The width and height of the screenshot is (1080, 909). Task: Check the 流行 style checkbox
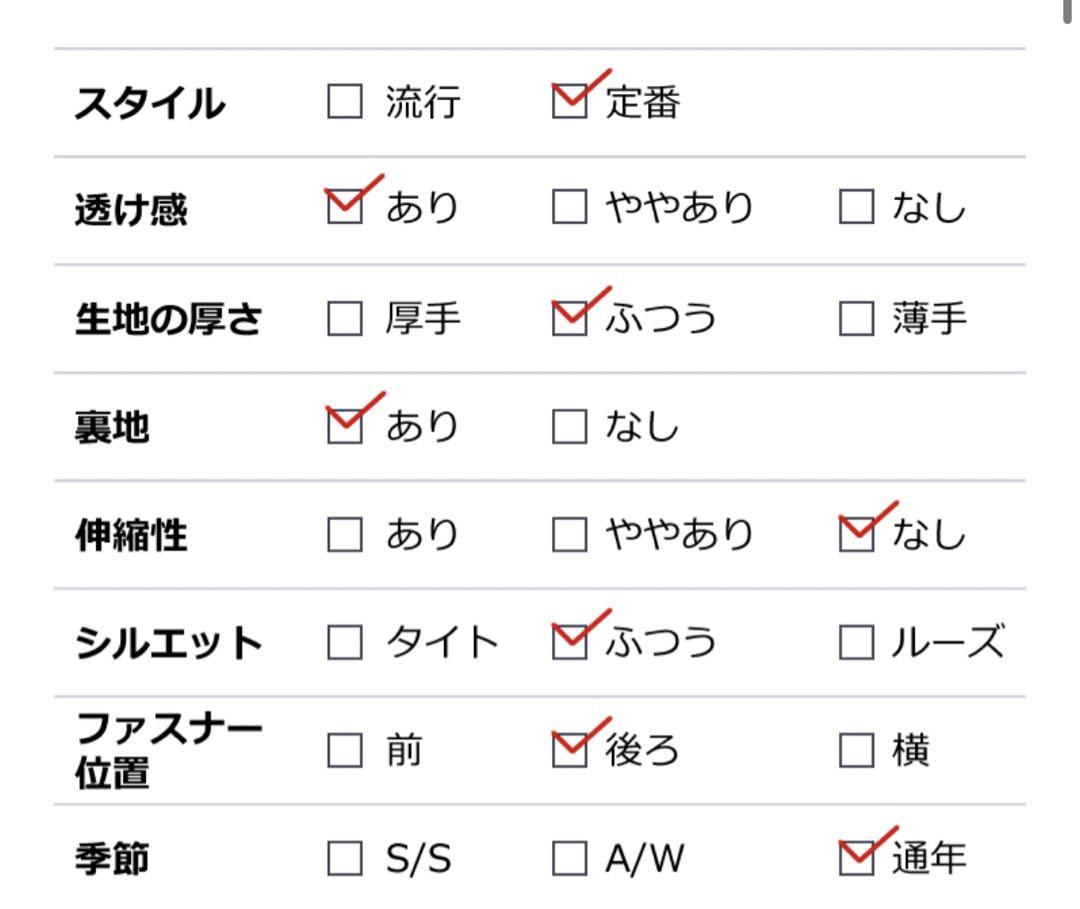pyautogui.click(x=344, y=101)
